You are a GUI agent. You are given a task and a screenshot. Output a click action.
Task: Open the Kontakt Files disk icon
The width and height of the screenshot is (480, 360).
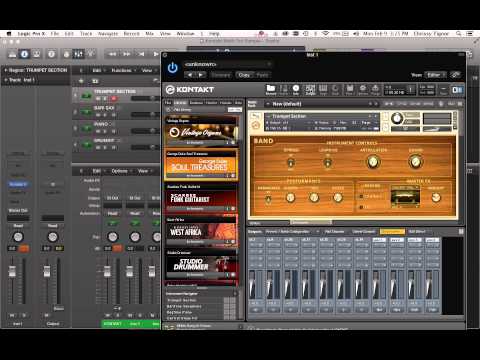349,89
